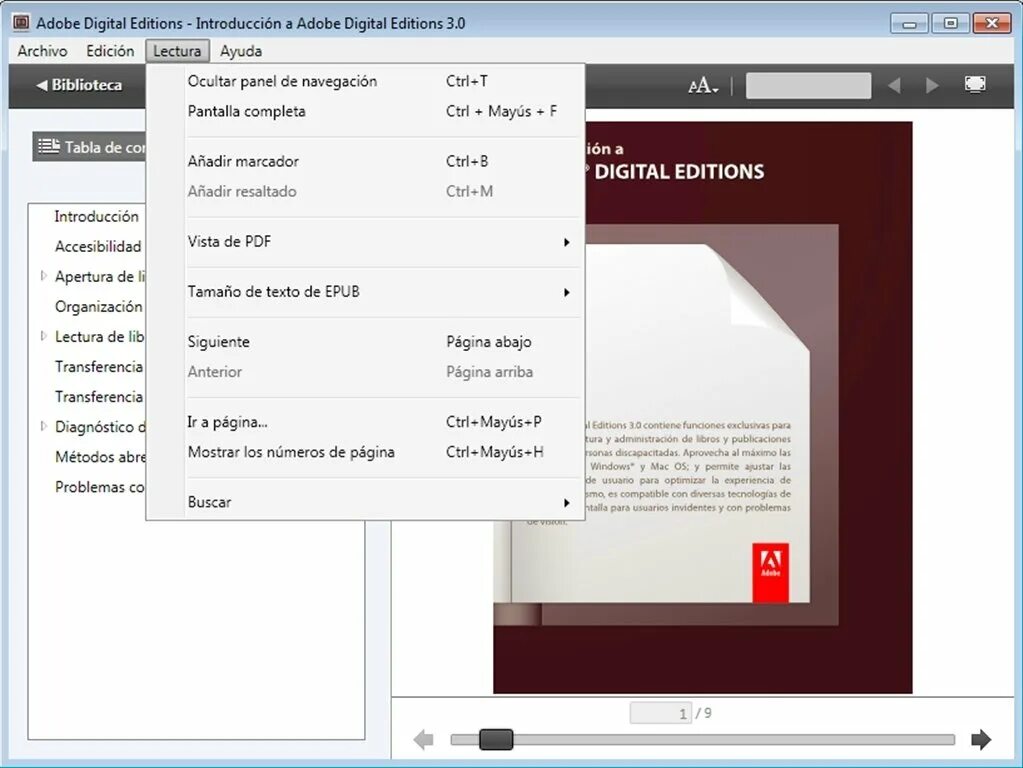Click the next page arrow at bottom
Screen dimensions: 1023x768
981,739
